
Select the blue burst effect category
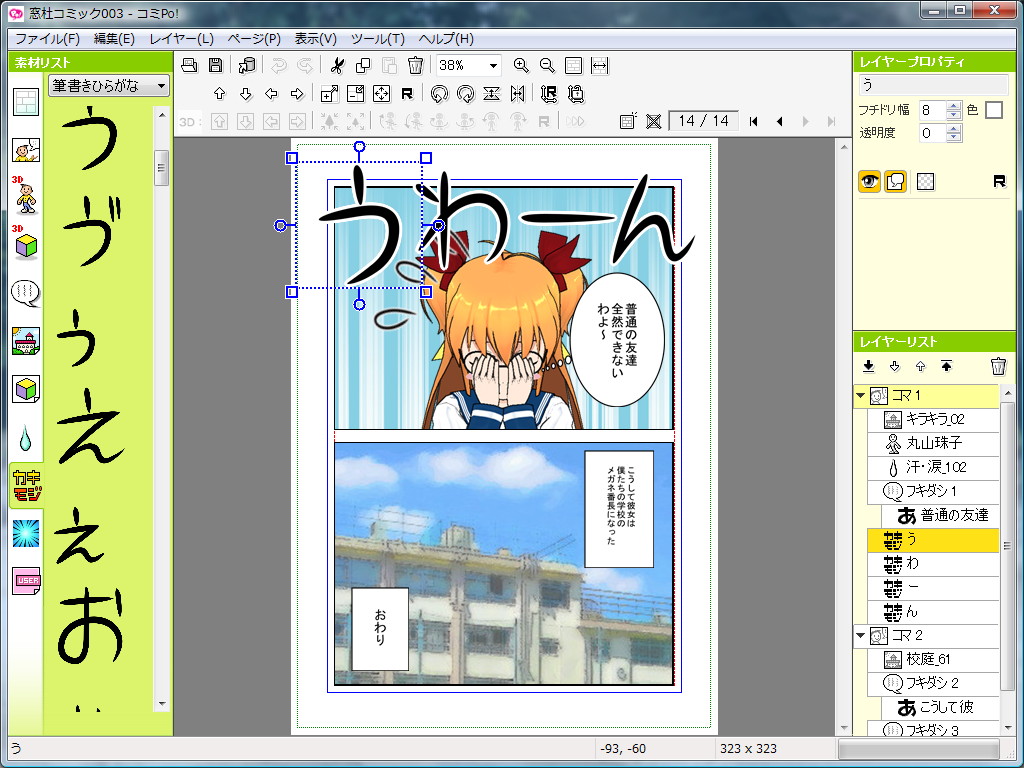pyautogui.click(x=26, y=534)
